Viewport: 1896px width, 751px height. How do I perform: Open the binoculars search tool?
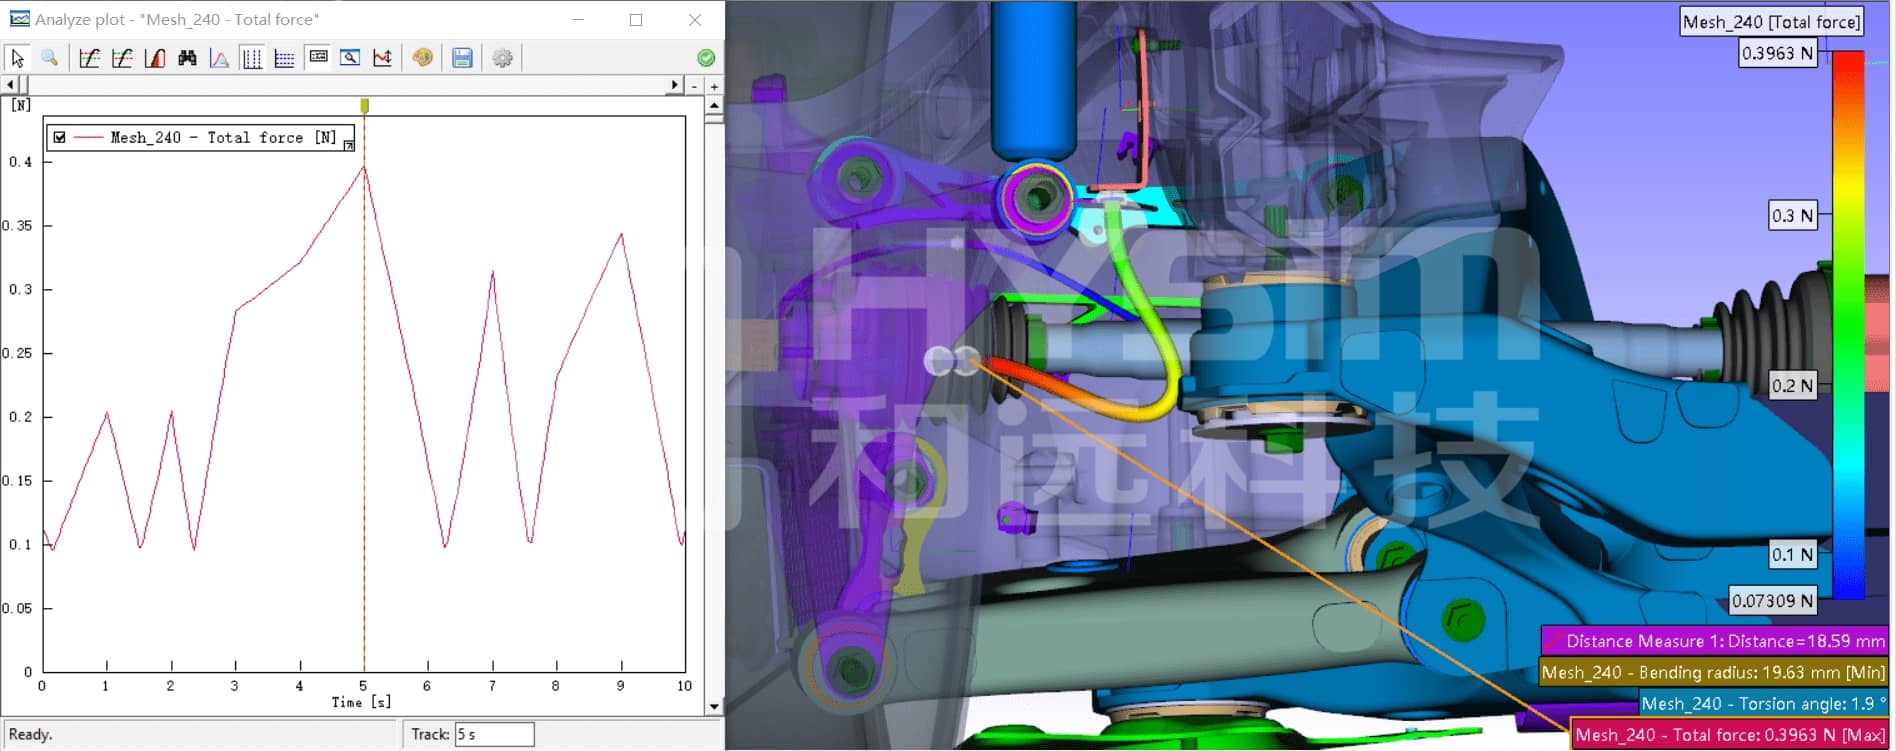pos(187,58)
